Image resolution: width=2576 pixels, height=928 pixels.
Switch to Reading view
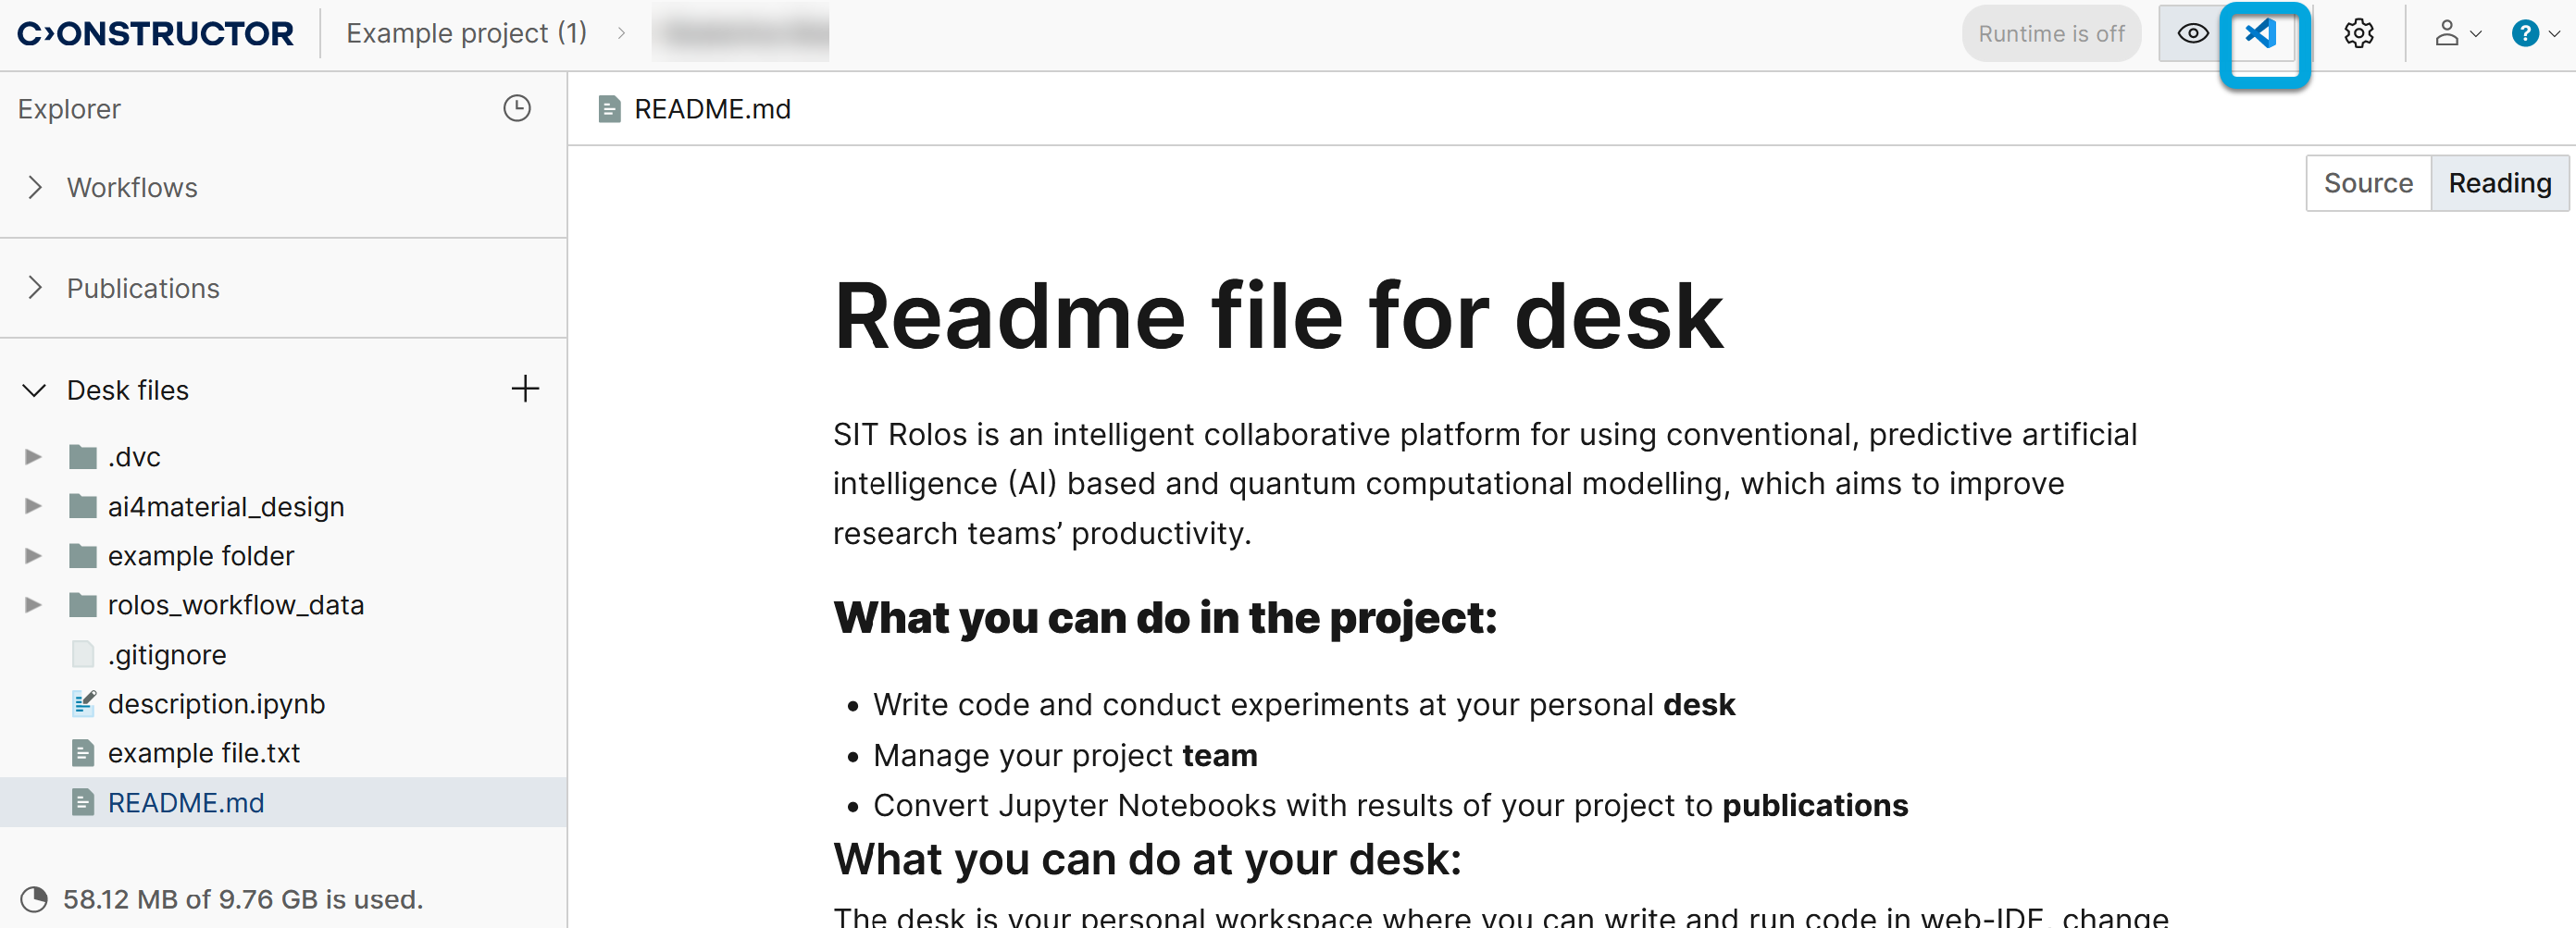(x=2499, y=183)
